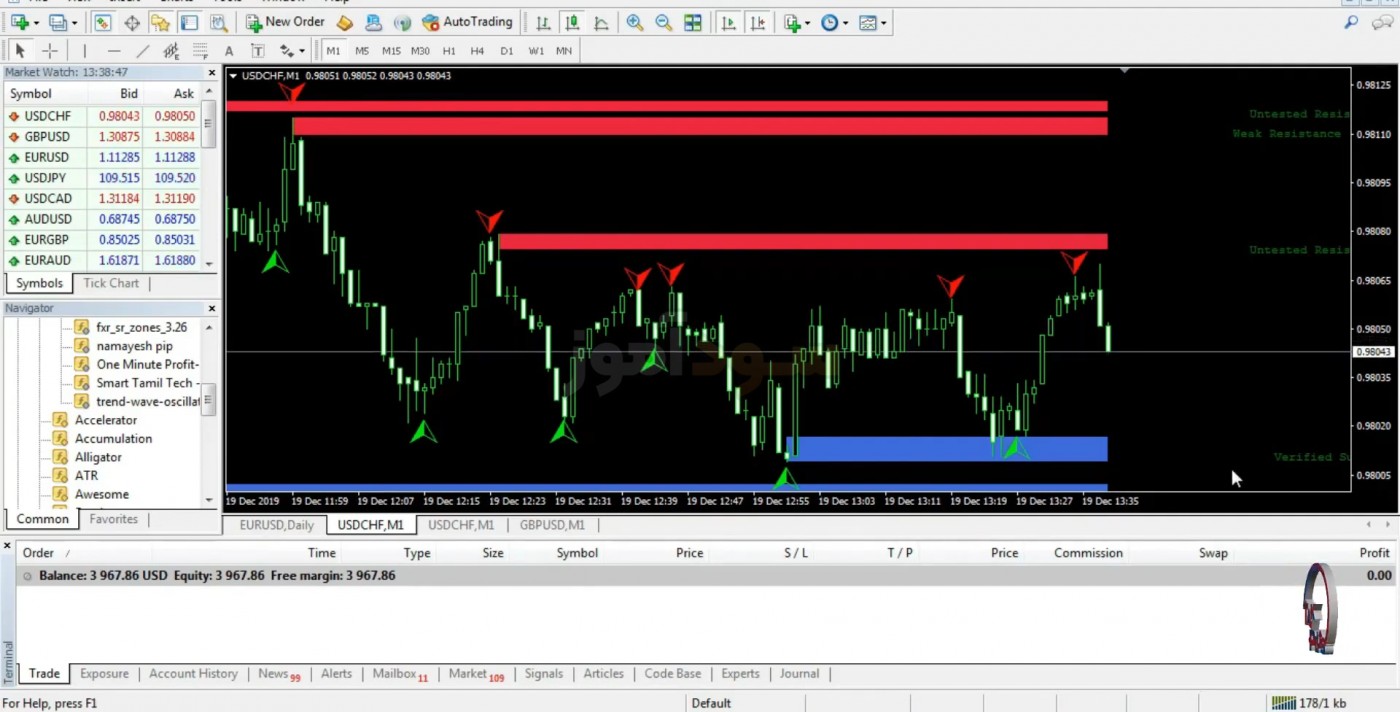Click the search magnifier icon

[x=1351, y=22]
